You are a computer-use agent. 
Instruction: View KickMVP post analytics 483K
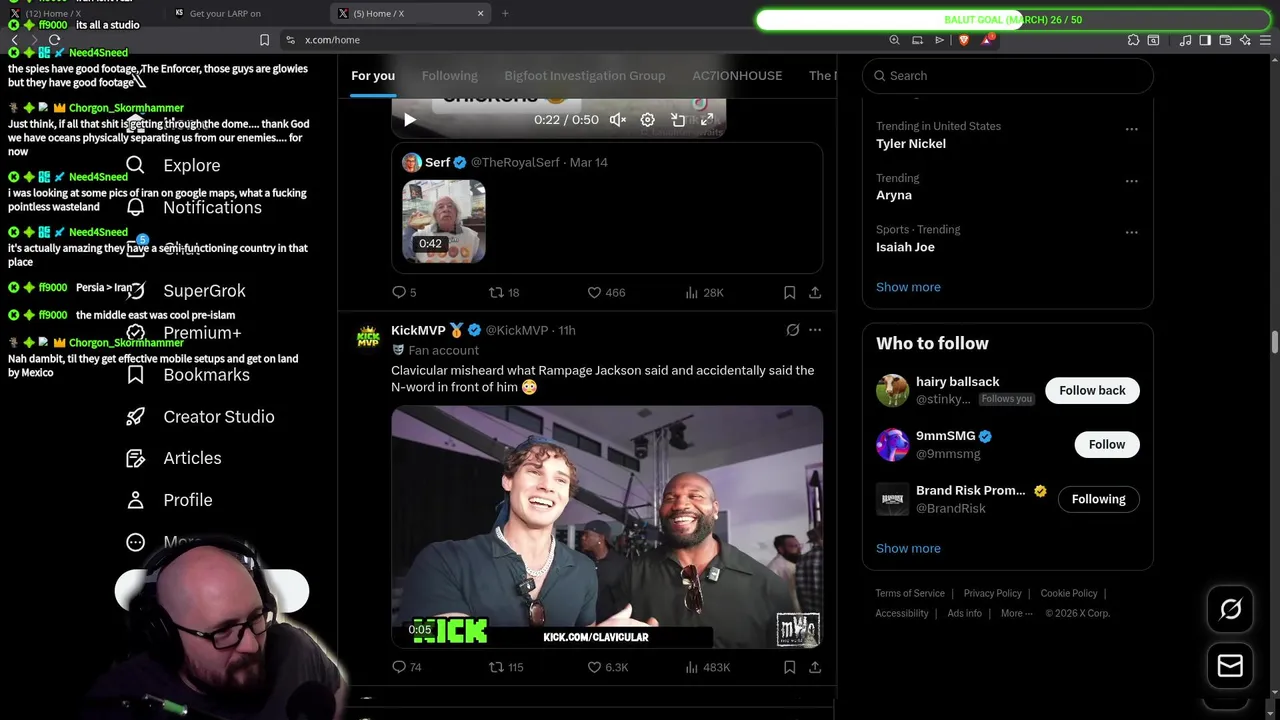707,667
